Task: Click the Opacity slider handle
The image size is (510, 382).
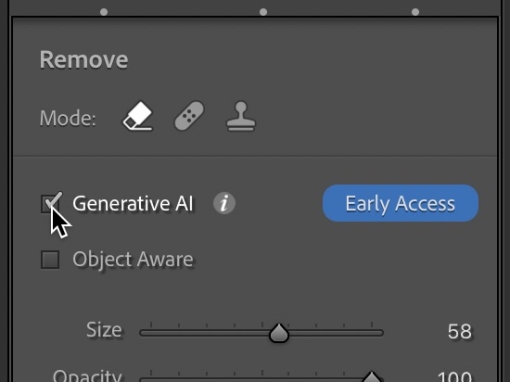Action: click(x=371, y=377)
